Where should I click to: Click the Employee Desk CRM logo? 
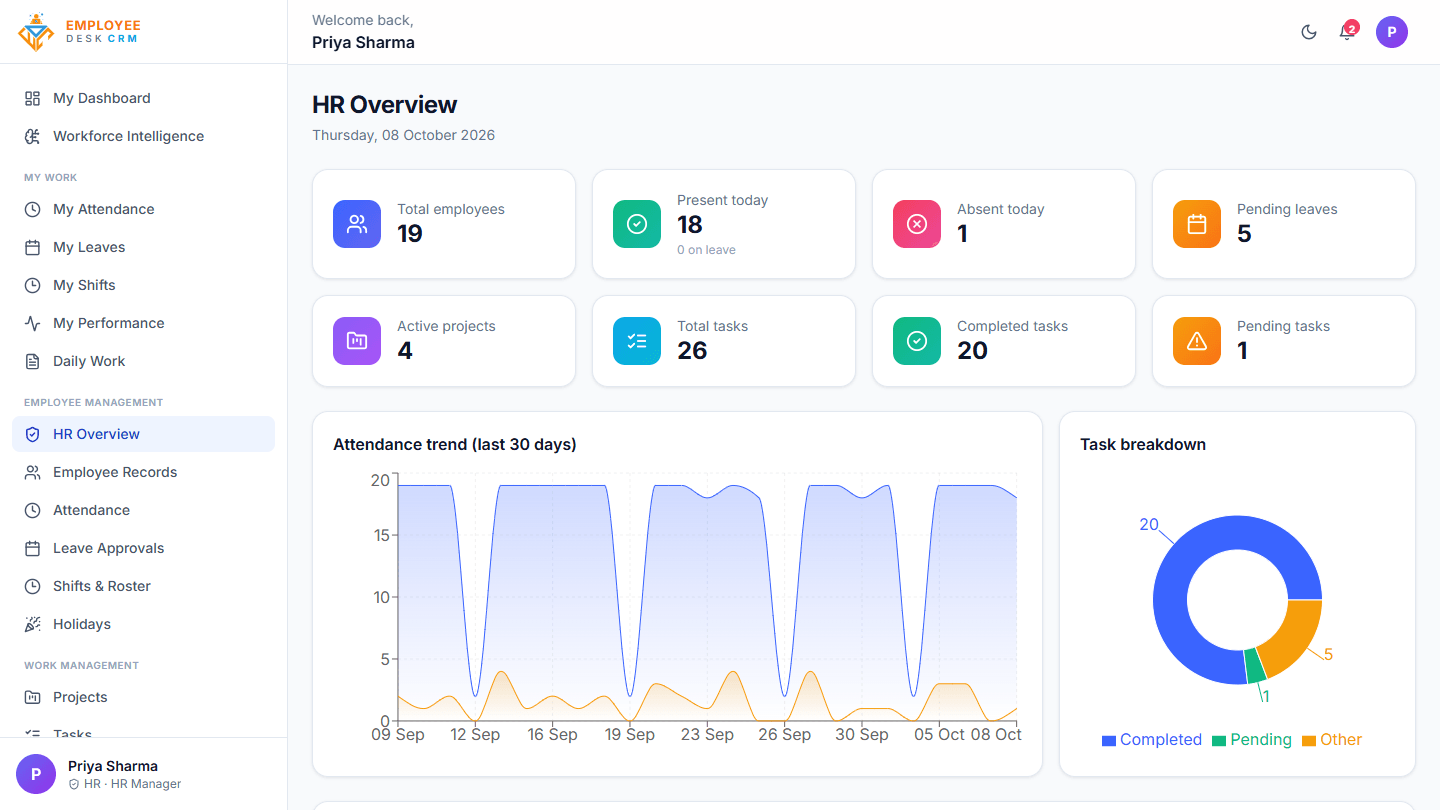pyautogui.click(x=80, y=32)
